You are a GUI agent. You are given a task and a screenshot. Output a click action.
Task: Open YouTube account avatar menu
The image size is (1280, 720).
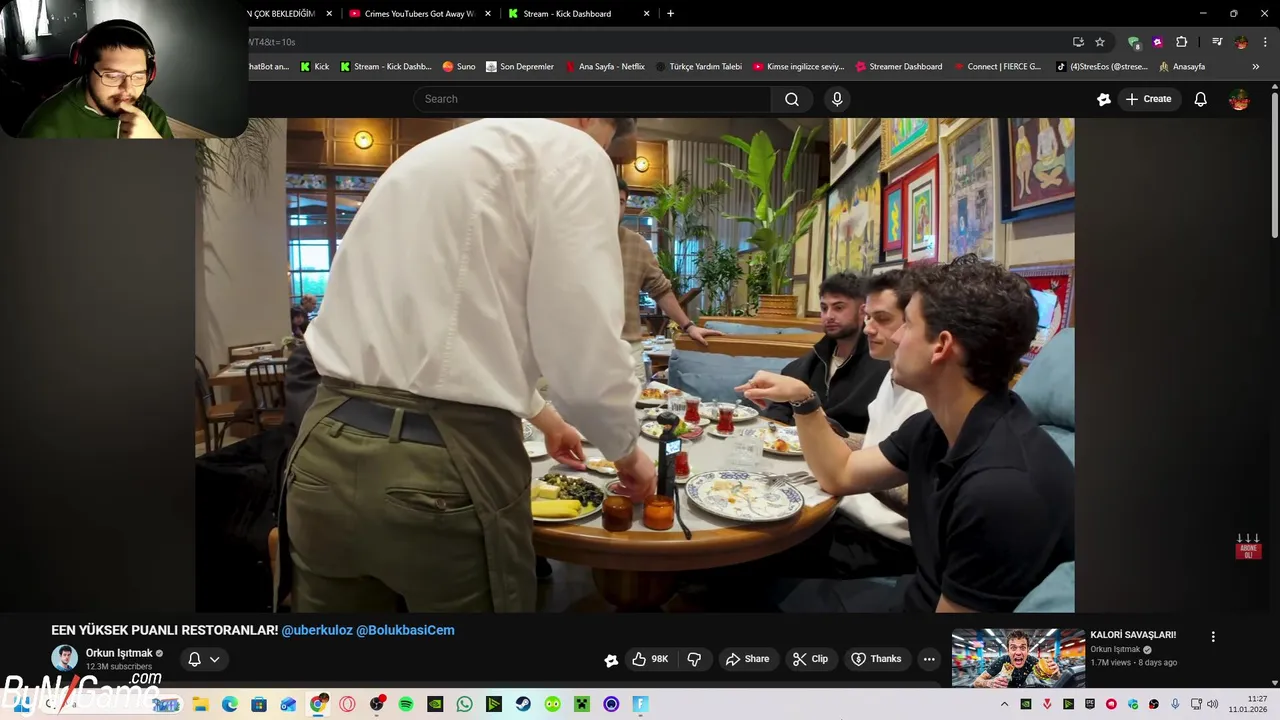point(1239,99)
